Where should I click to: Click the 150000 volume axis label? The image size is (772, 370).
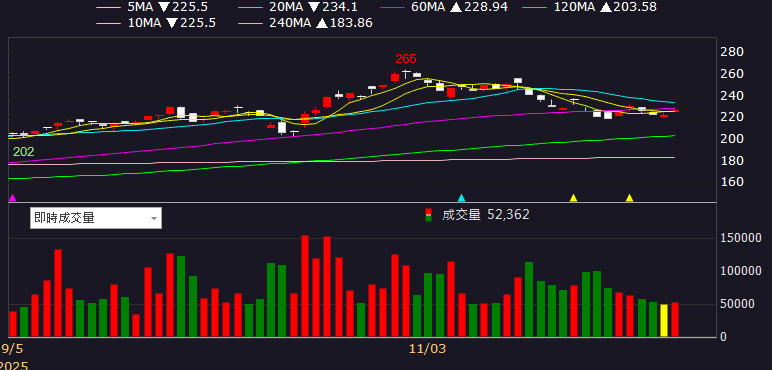pyautogui.click(x=740, y=238)
